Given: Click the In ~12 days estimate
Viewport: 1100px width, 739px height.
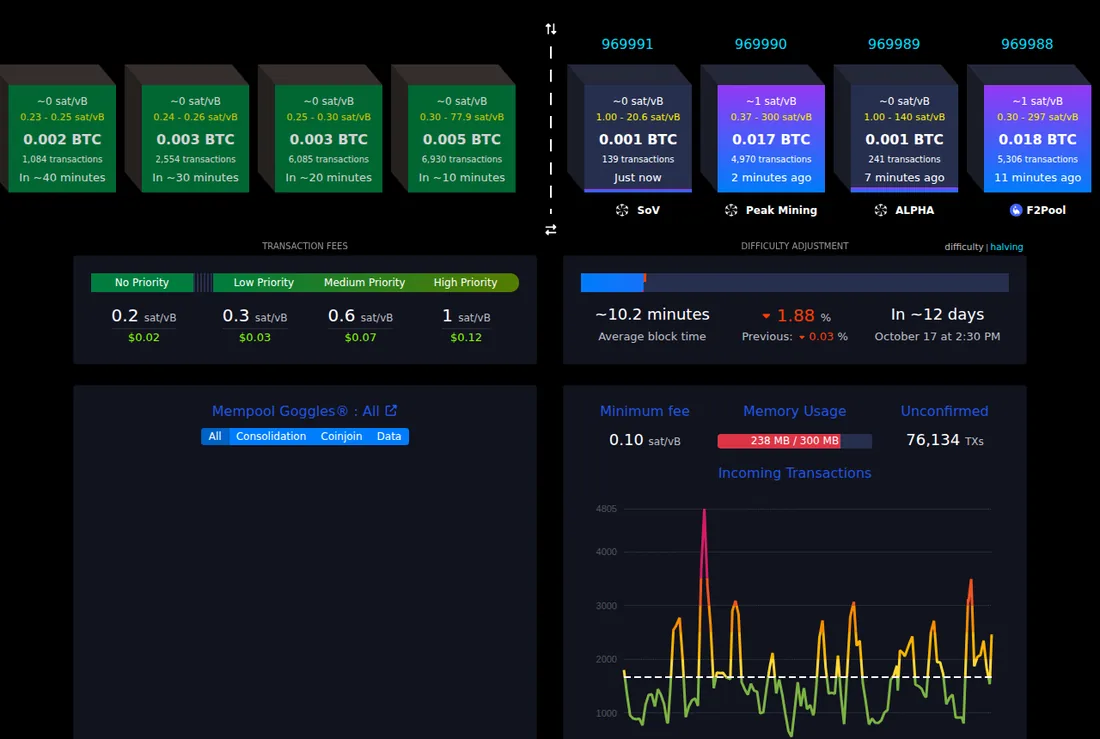Looking at the screenshot, I should (x=937, y=314).
